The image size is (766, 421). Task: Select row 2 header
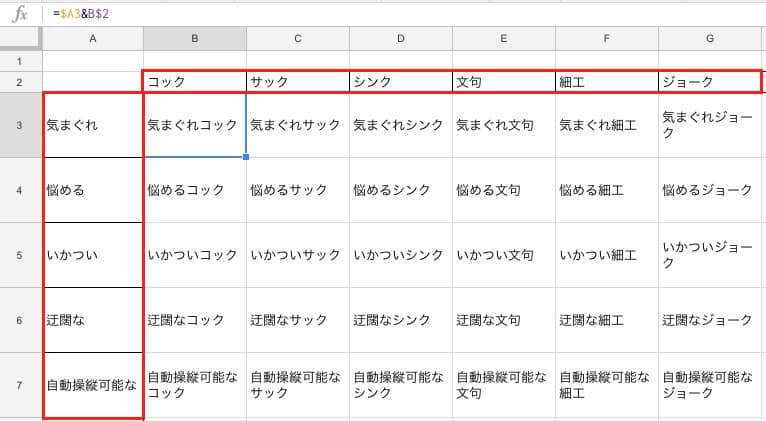[21, 82]
